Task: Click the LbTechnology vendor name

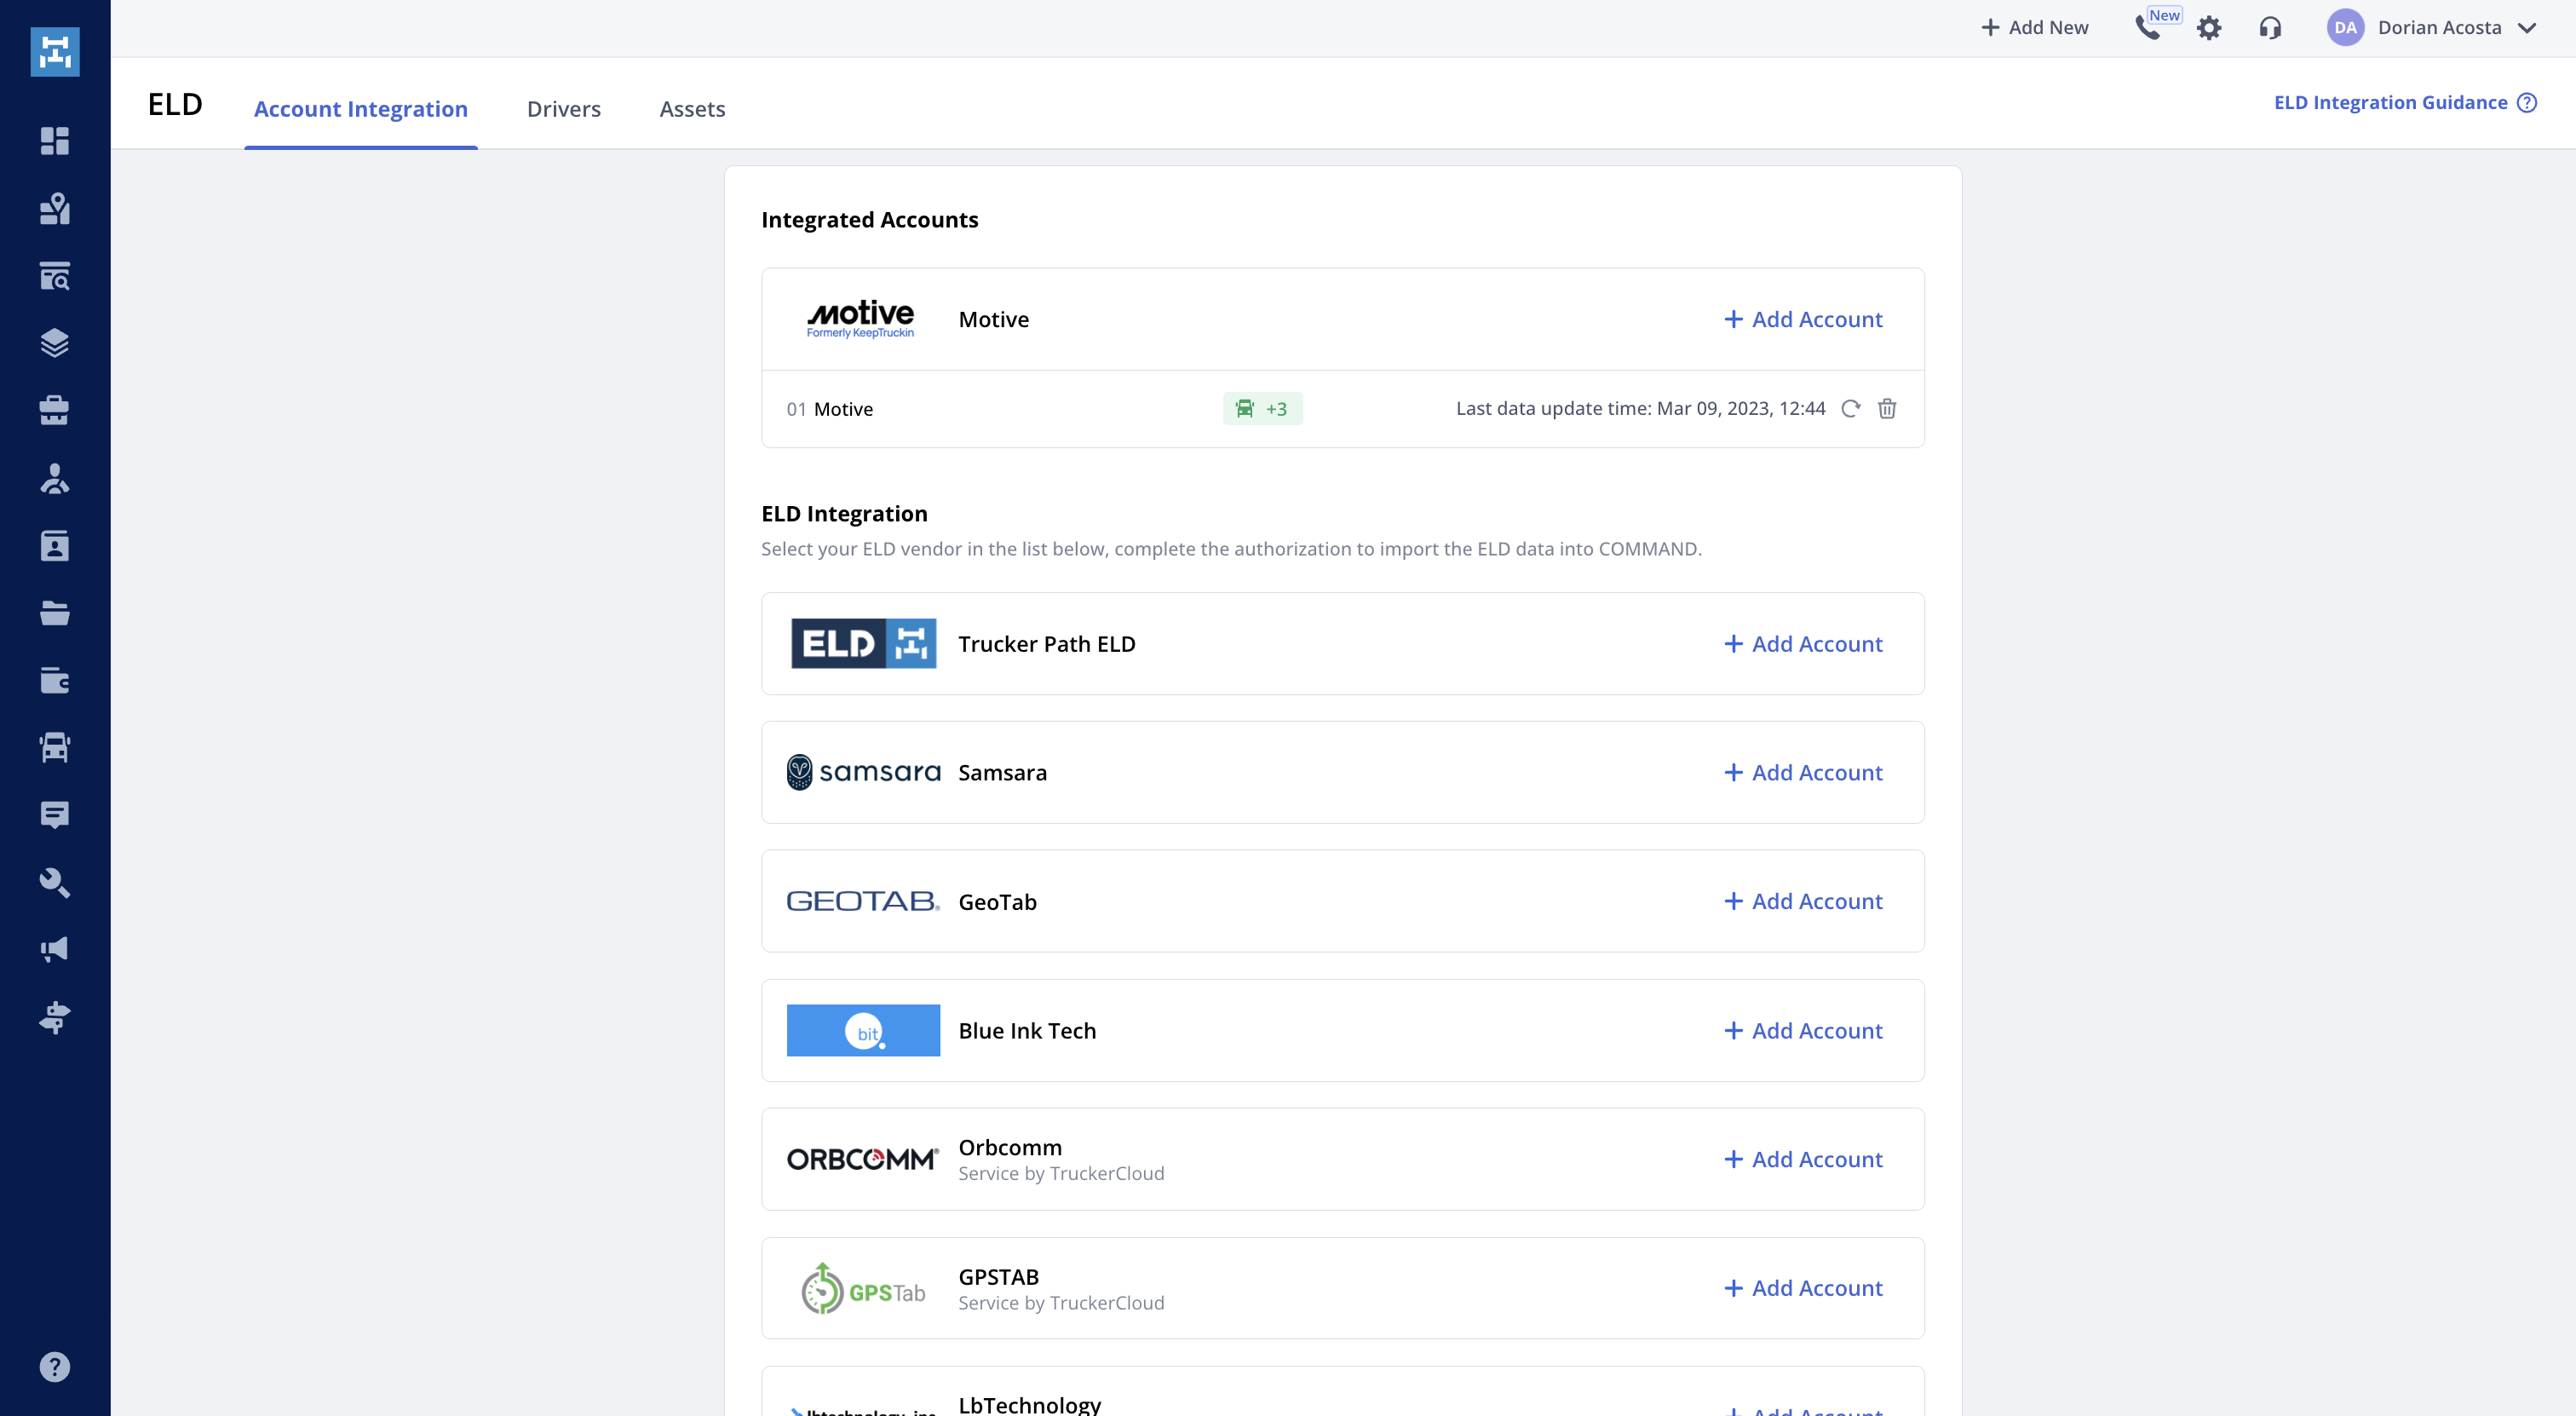Action: click(1029, 1404)
